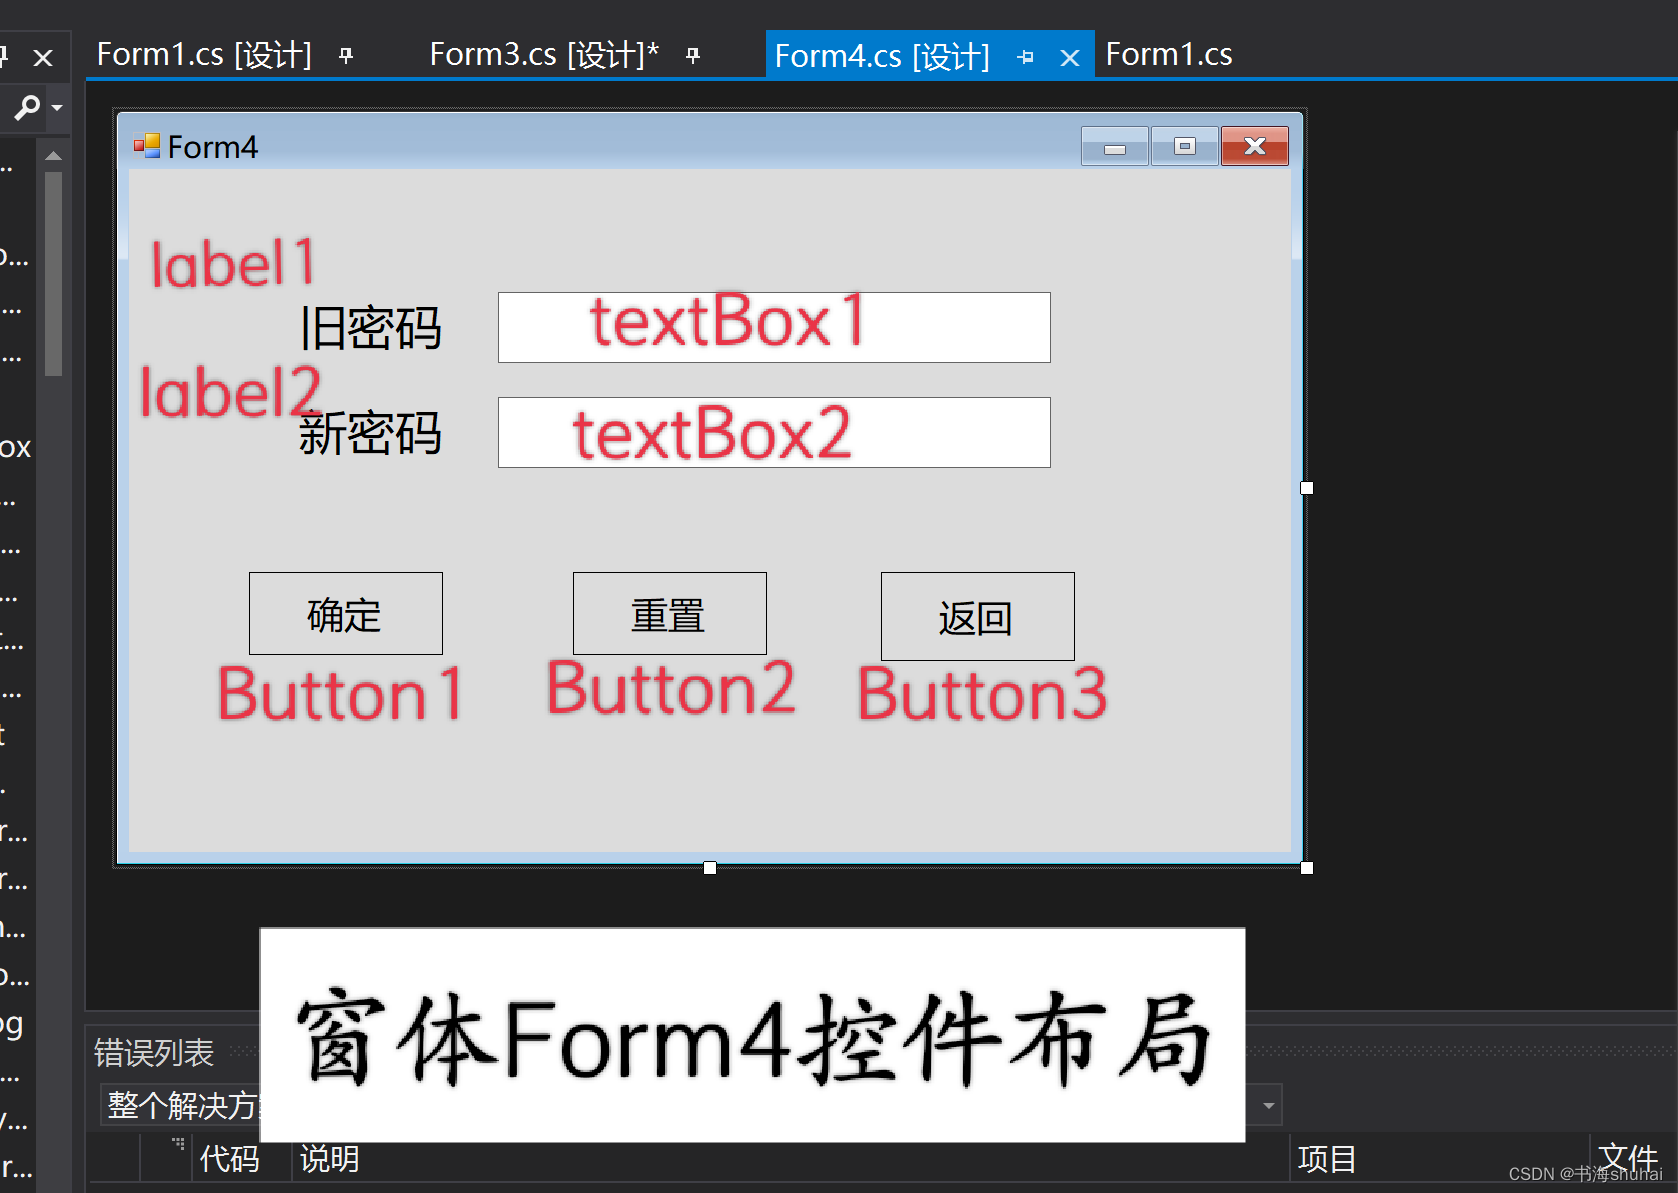This screenshot has width=1678, height=1193.
Task: Select the Form4.cs [设计] tab
Action: pos(882,56)
